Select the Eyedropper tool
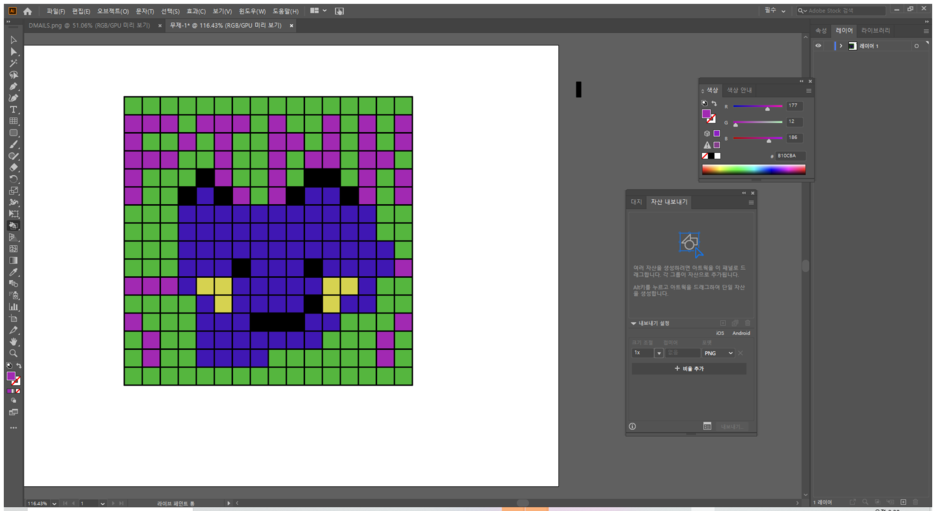Screen dimensions: 936x511 [x=13, y=272]
